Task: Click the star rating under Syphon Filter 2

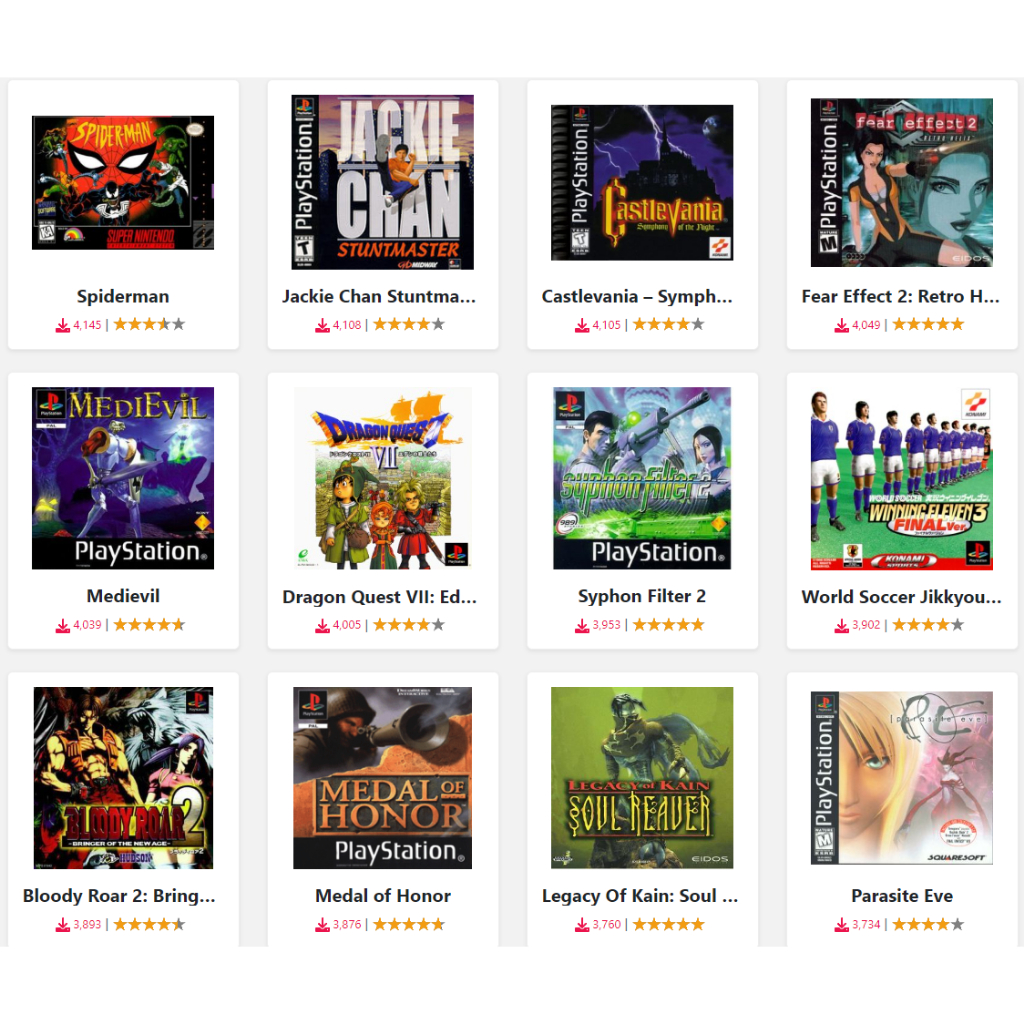Action: (x=668, y=625)
